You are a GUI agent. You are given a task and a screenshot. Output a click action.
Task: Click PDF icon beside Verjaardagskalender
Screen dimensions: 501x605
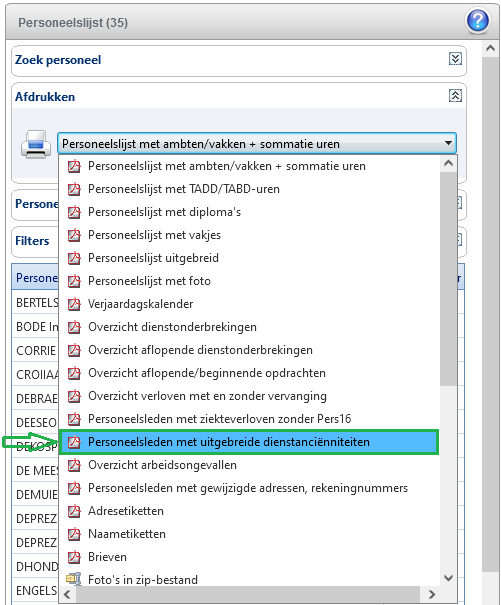(74, 304)
